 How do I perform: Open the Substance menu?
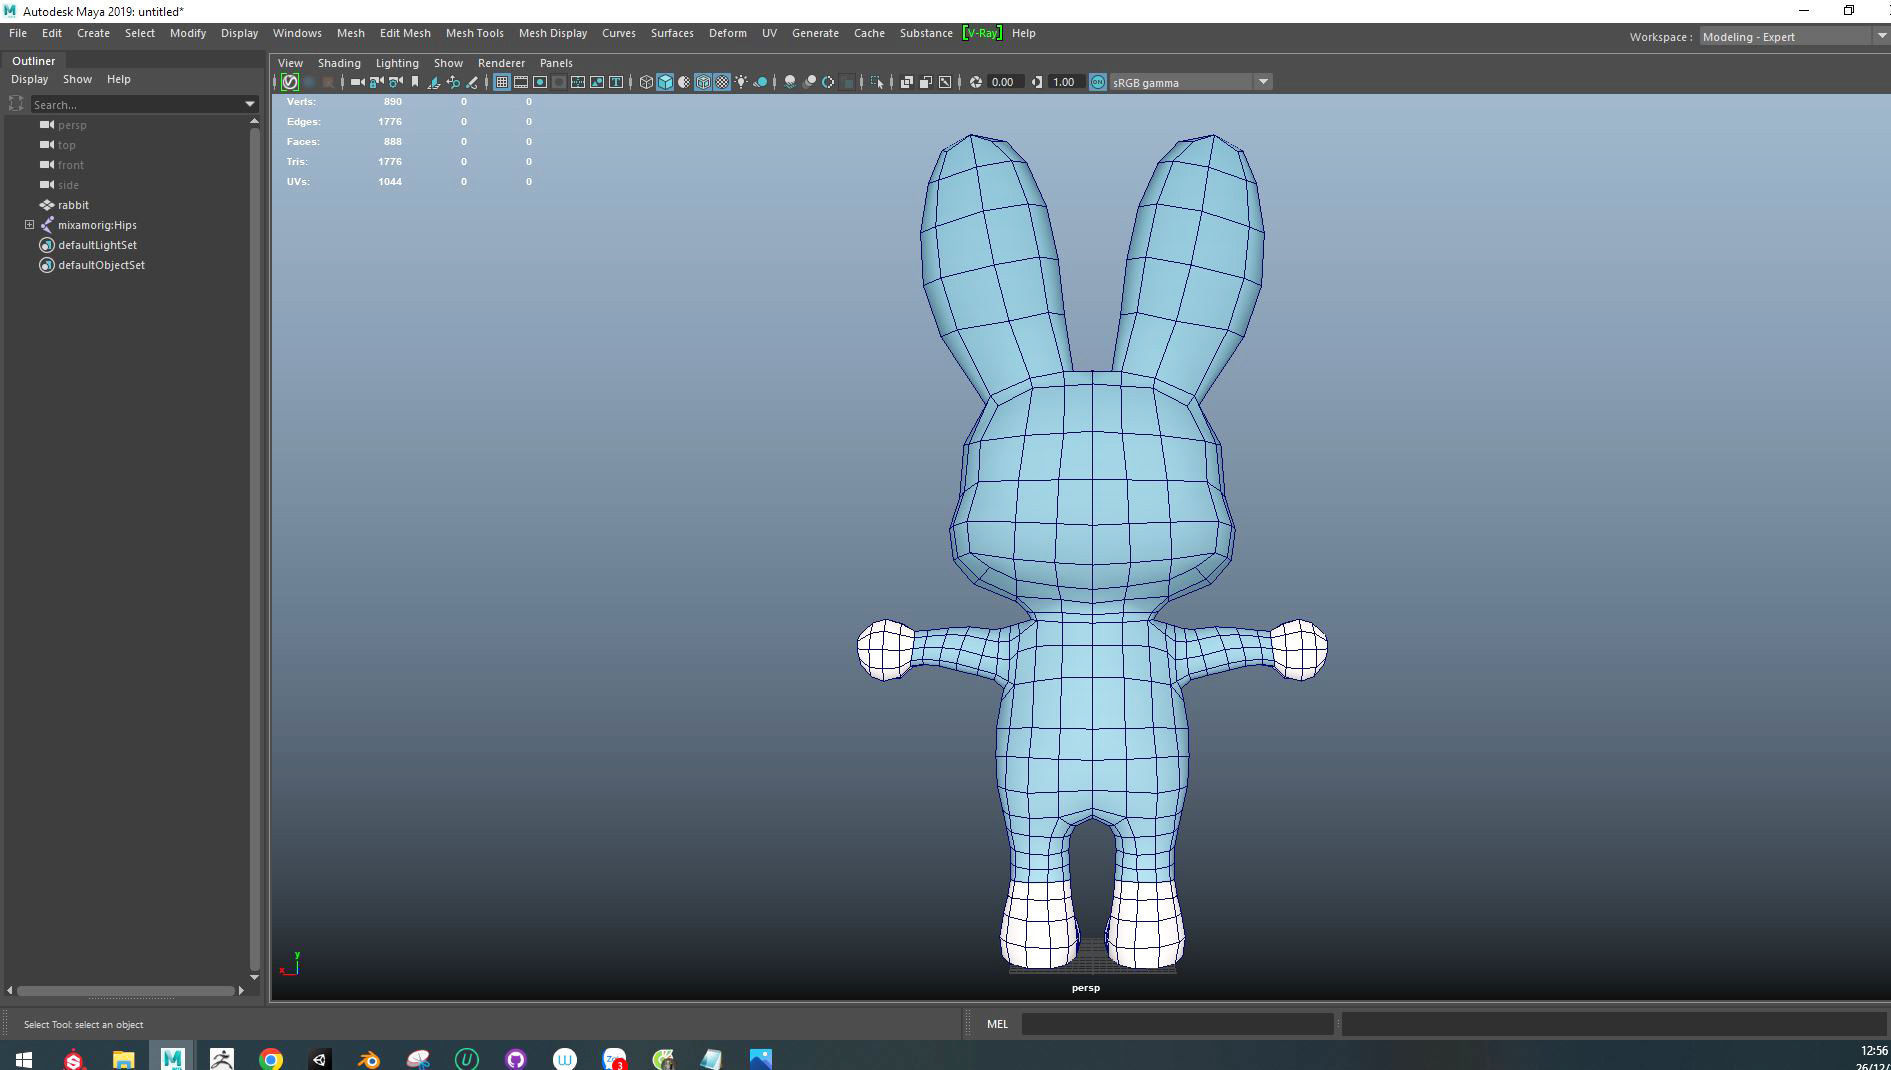coord(926,33)
